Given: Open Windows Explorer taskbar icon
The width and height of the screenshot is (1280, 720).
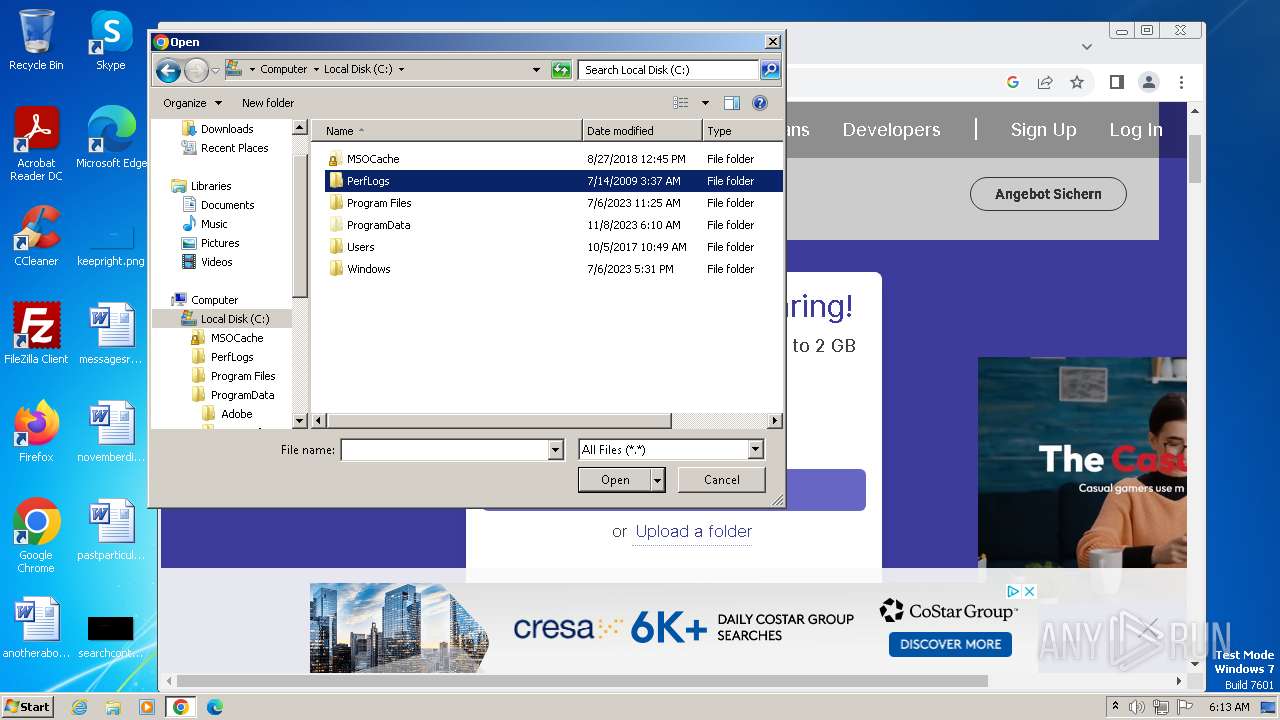Looking at the screenshot, I should (x=113, y=707).
